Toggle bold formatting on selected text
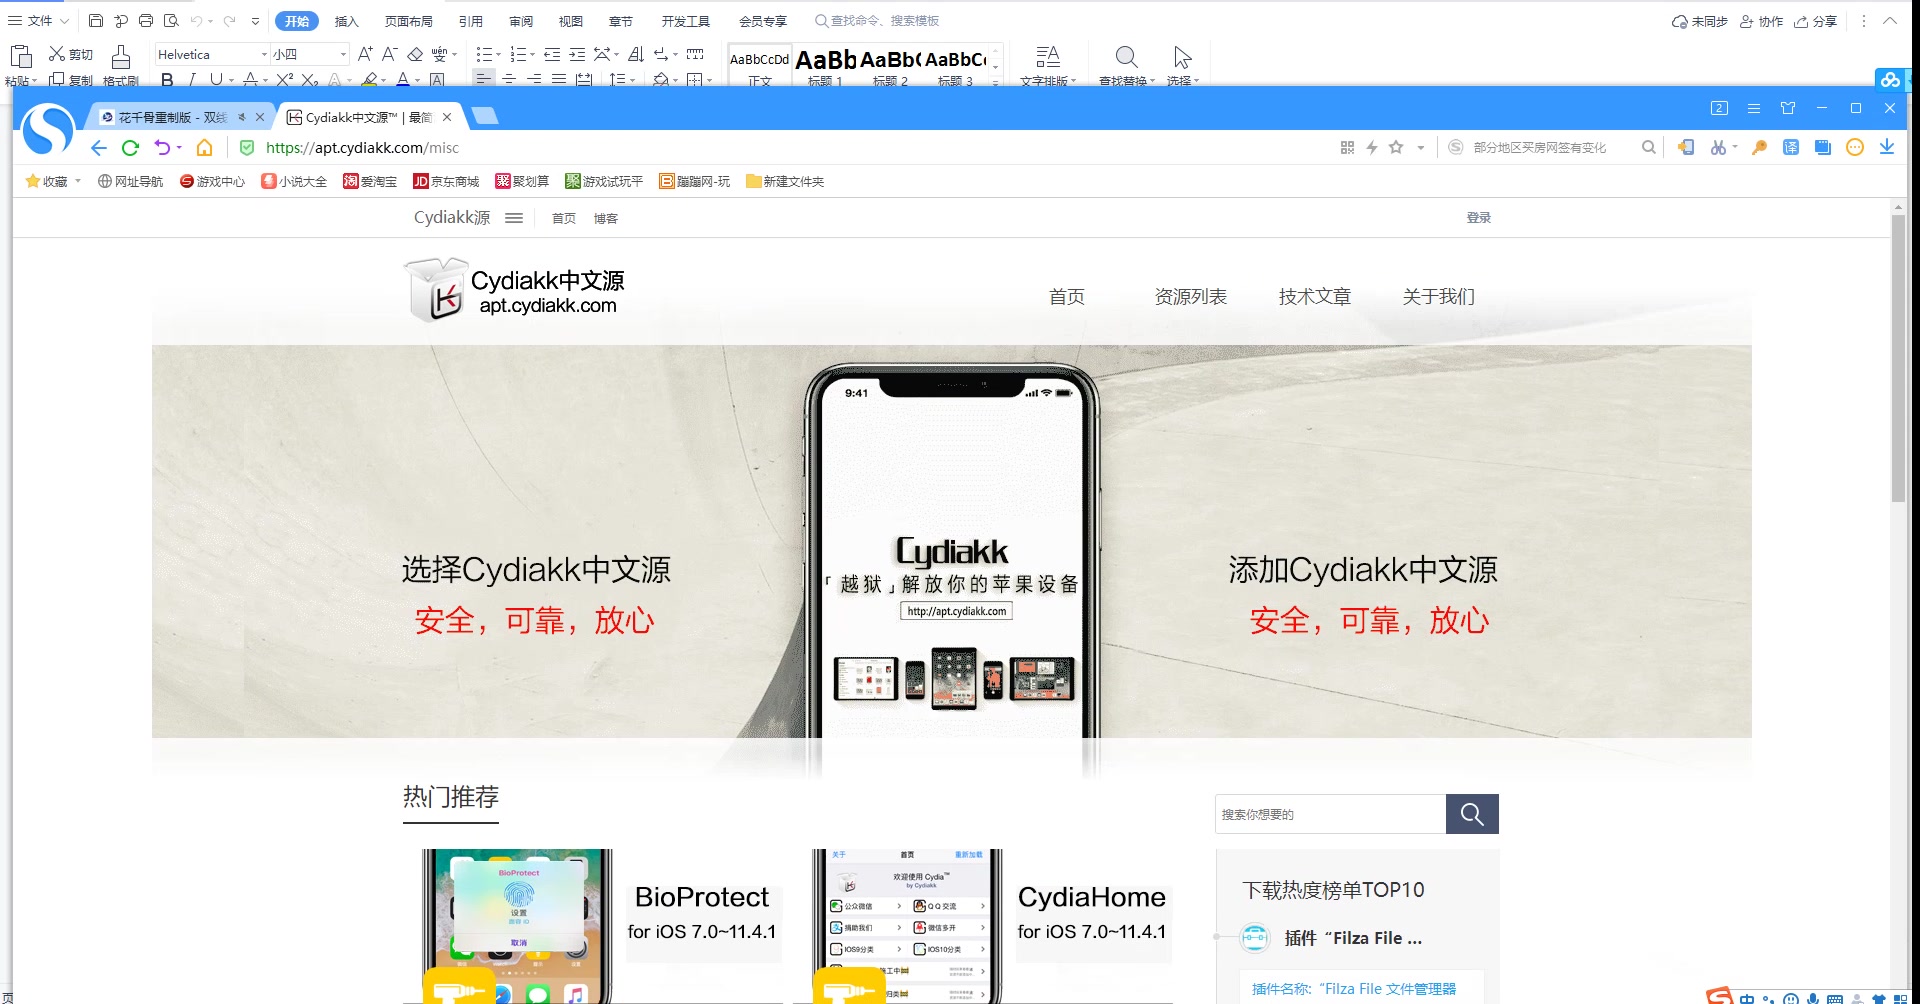Viewport: 1920px width, 1004px height. [x=166, y=80]
